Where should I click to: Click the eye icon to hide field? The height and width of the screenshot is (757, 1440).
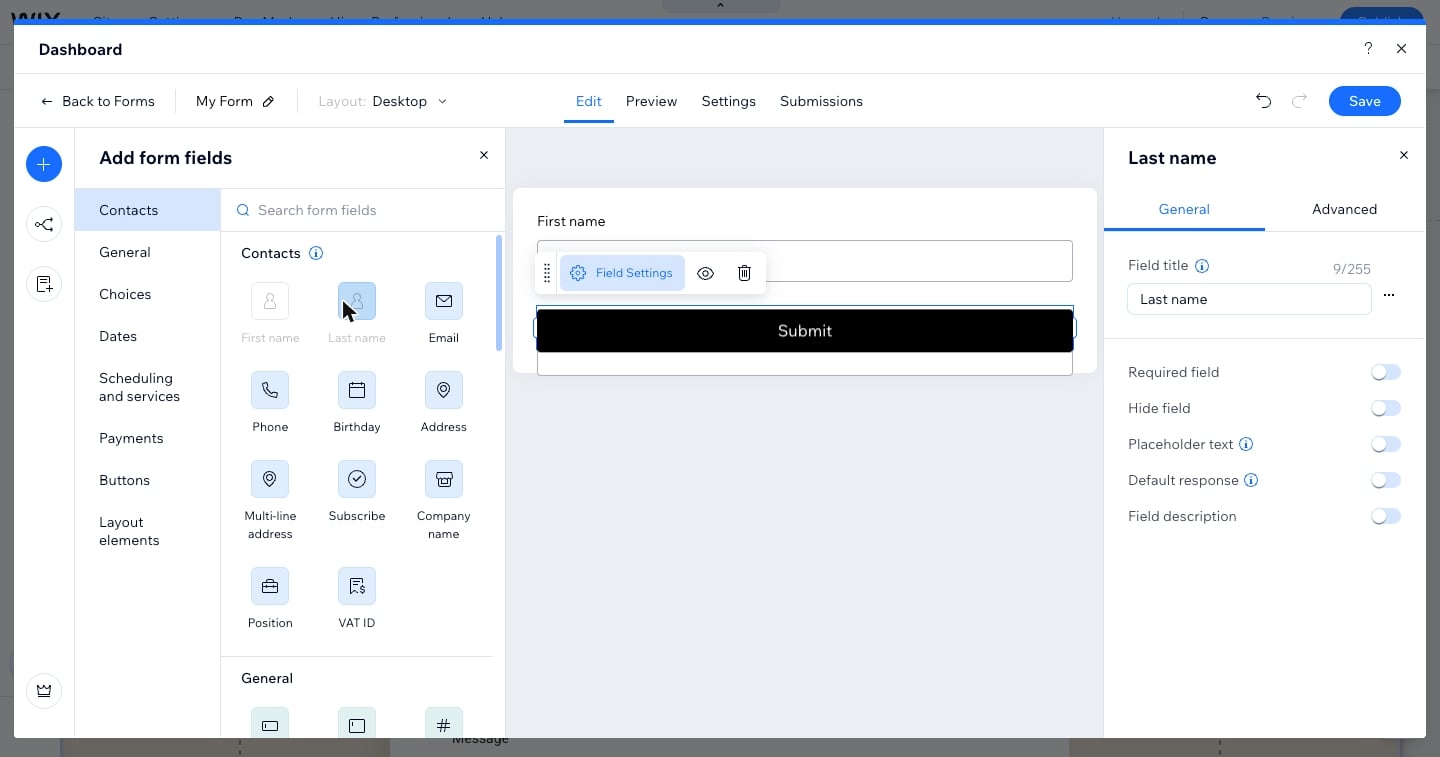point(705,273)
